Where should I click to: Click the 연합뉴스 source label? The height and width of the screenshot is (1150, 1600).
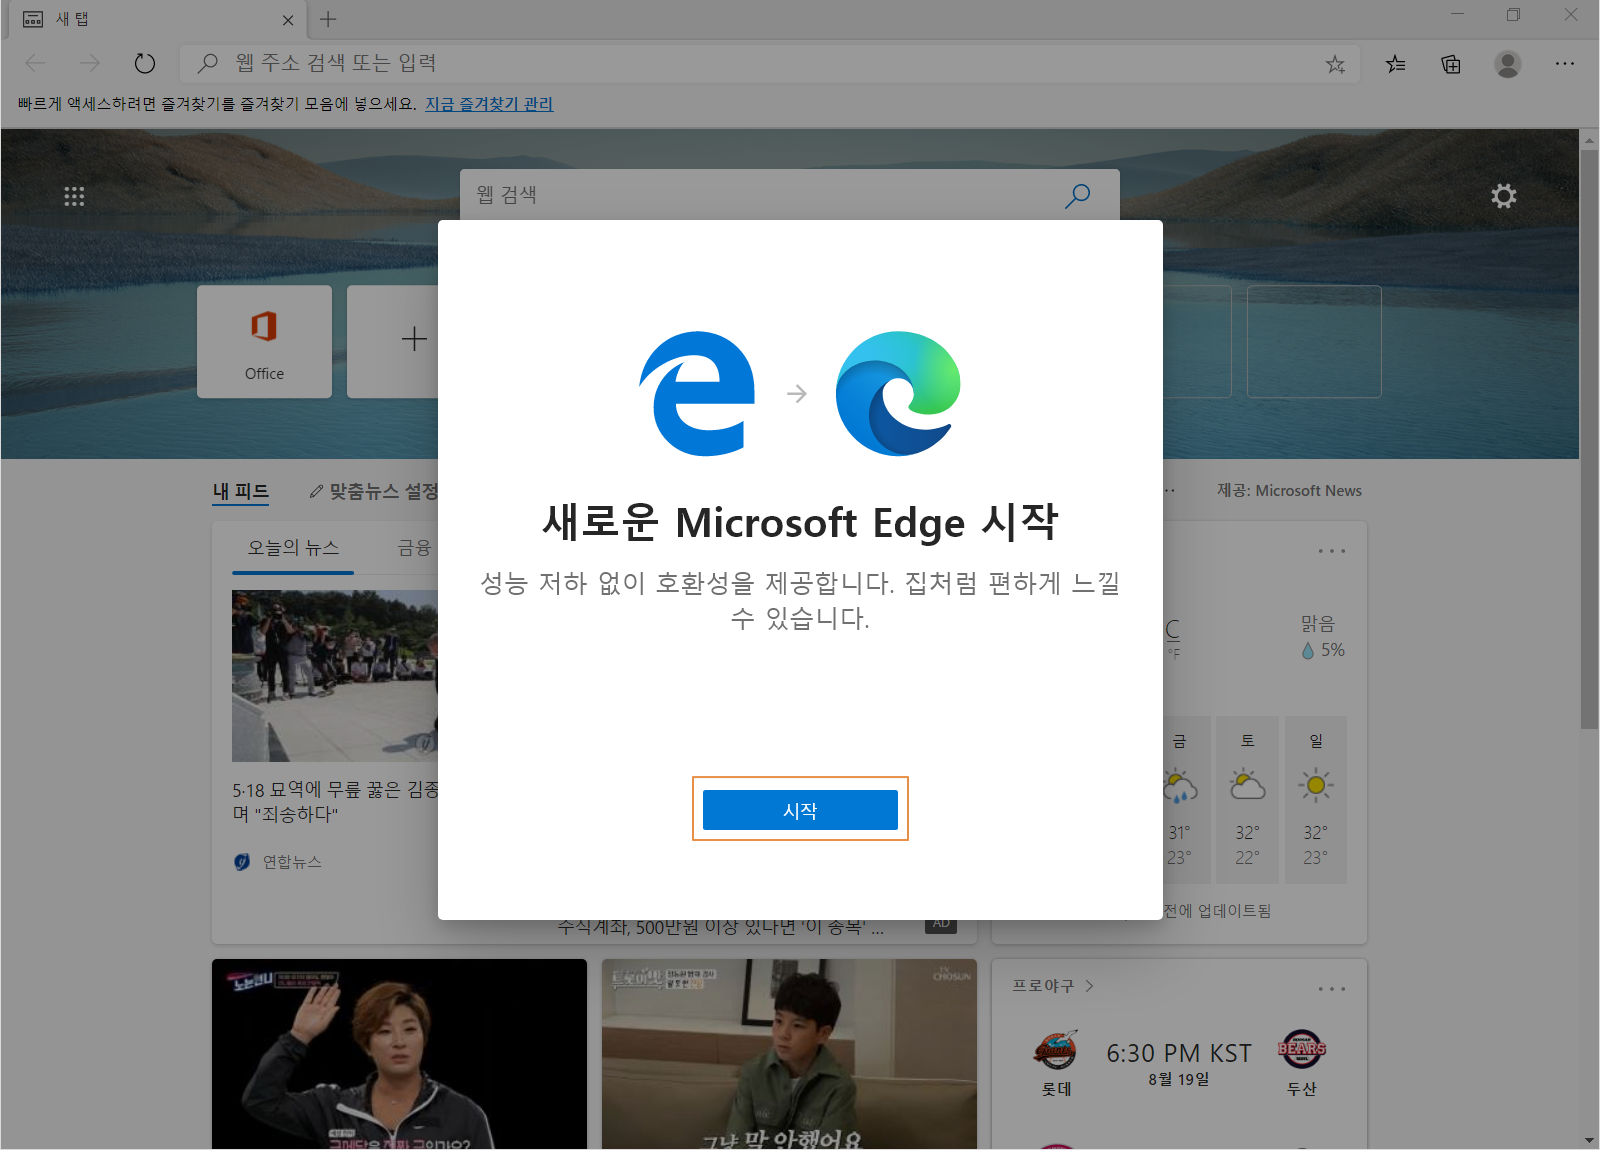(292, 862)
